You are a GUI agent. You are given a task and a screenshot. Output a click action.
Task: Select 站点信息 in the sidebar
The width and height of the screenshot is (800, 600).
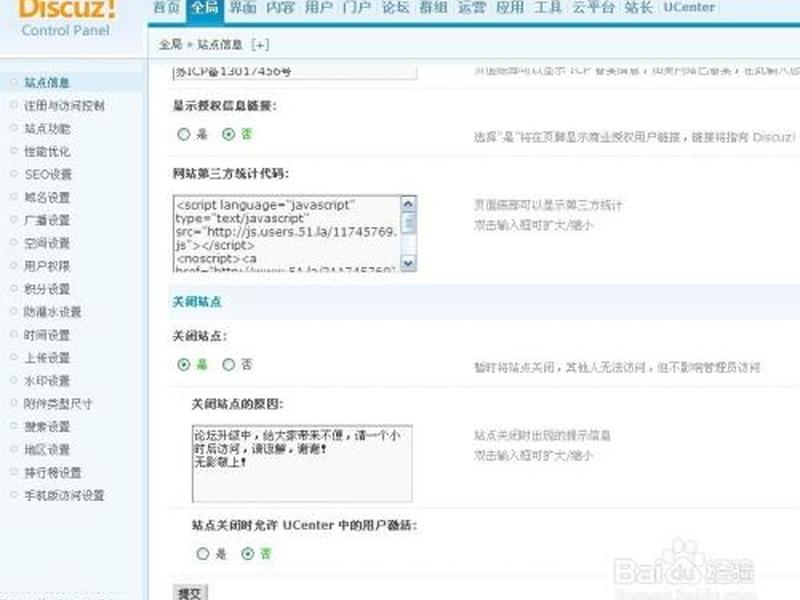[47, 83]
